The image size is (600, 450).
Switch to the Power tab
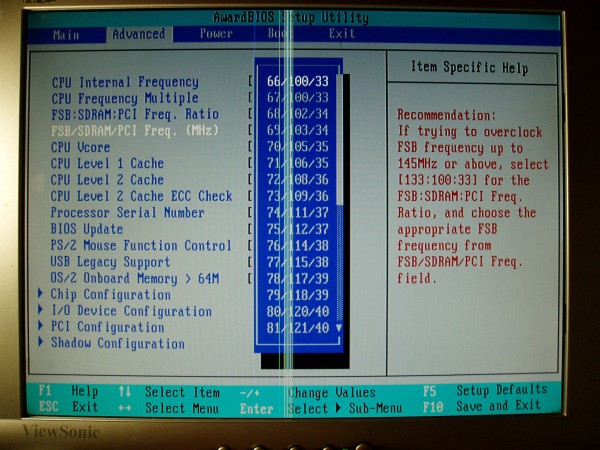(216, 34)
